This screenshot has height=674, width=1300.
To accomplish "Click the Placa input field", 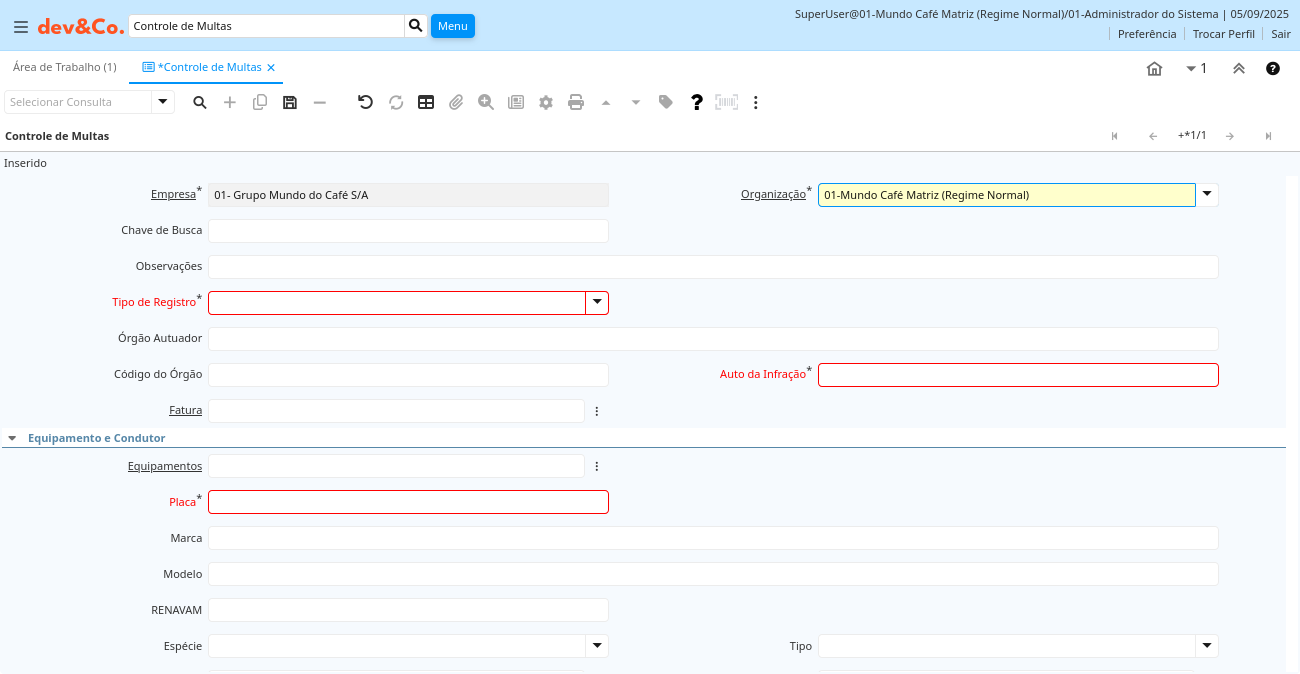I will (x=408, y=502).
